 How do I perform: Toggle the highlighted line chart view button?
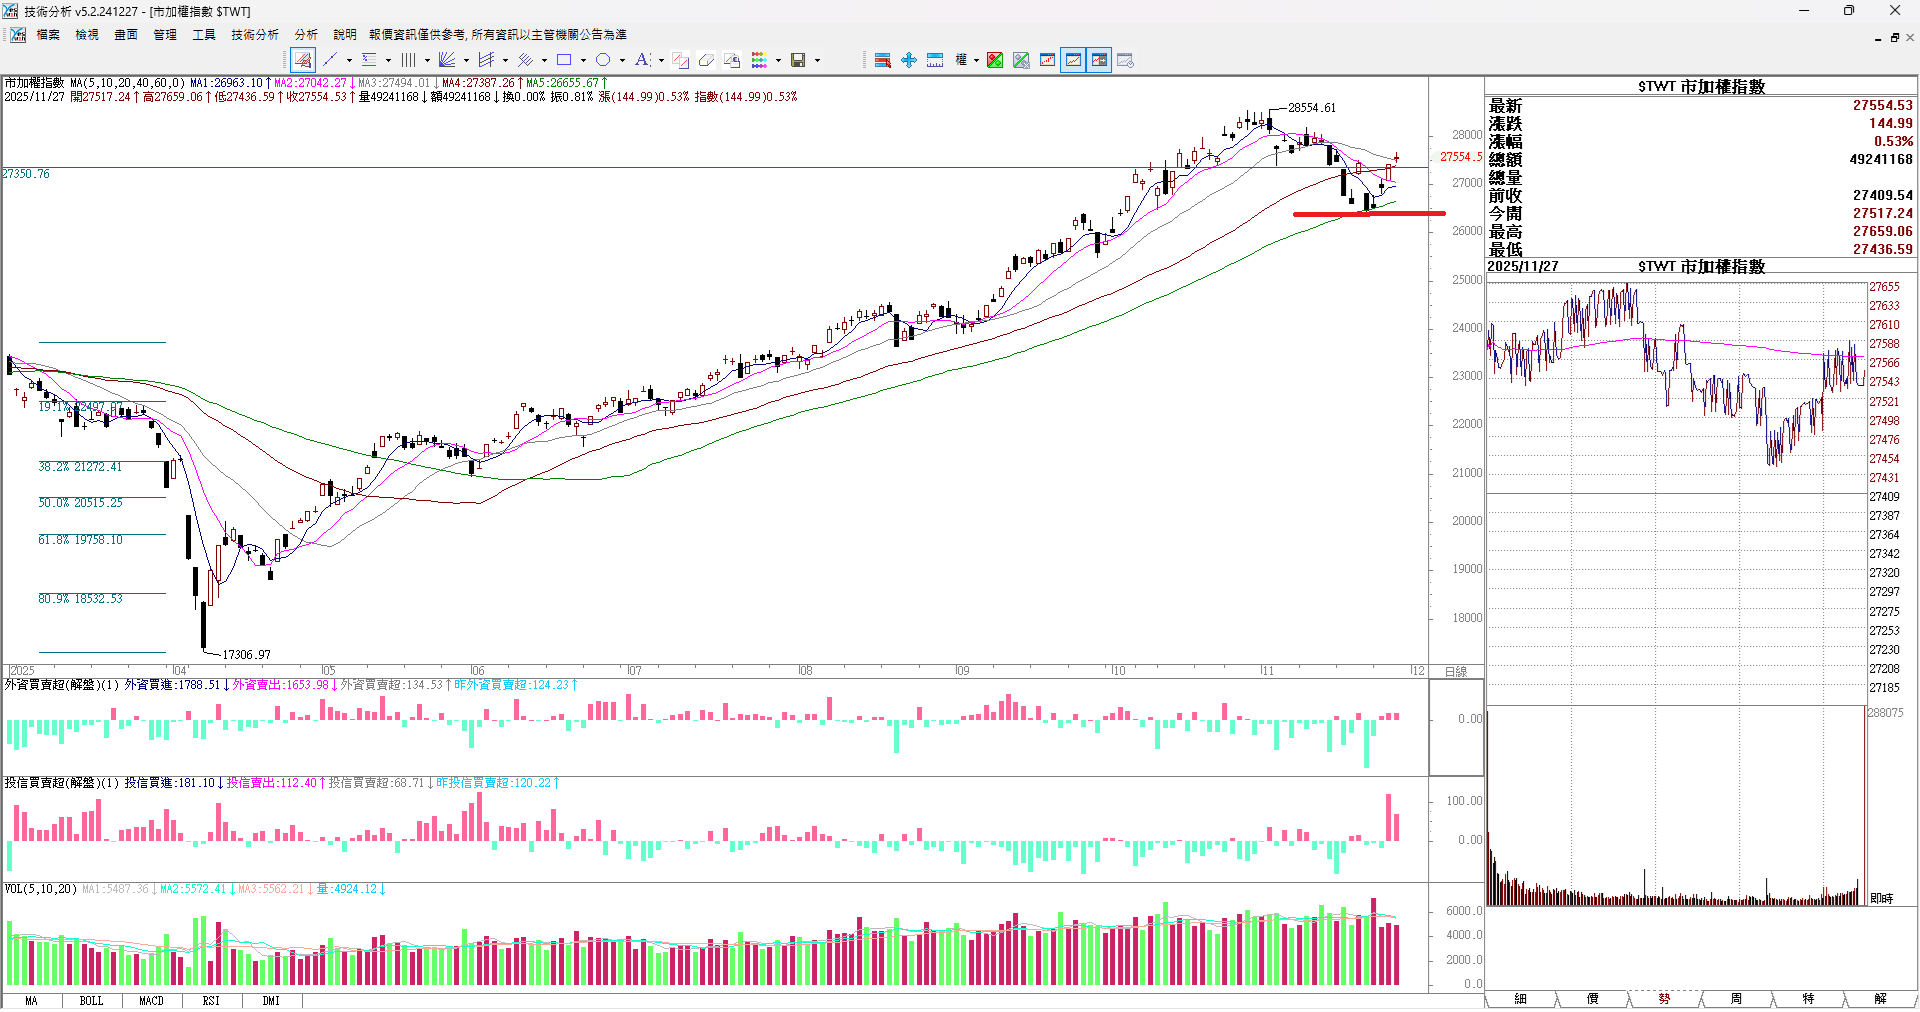click(1073, 60)
